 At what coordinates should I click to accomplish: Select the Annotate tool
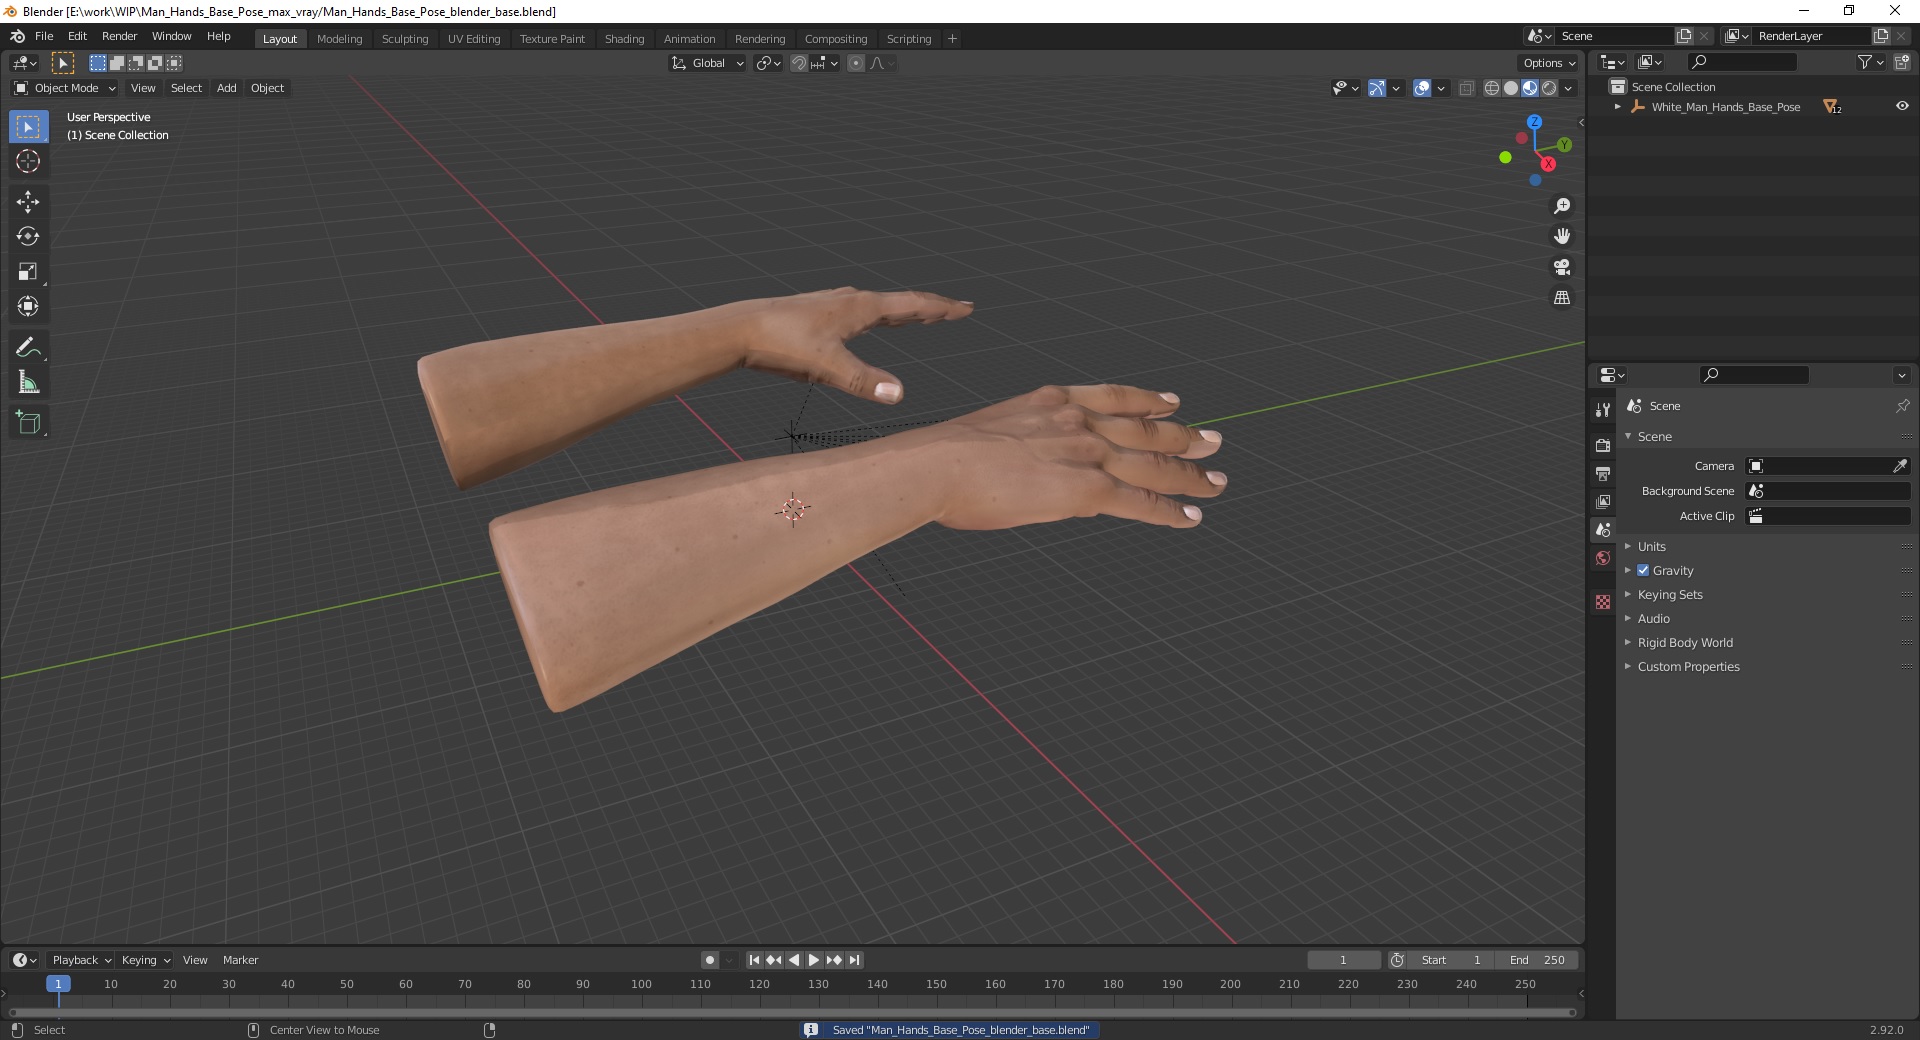pyautogui.click(x=28, y=348)
